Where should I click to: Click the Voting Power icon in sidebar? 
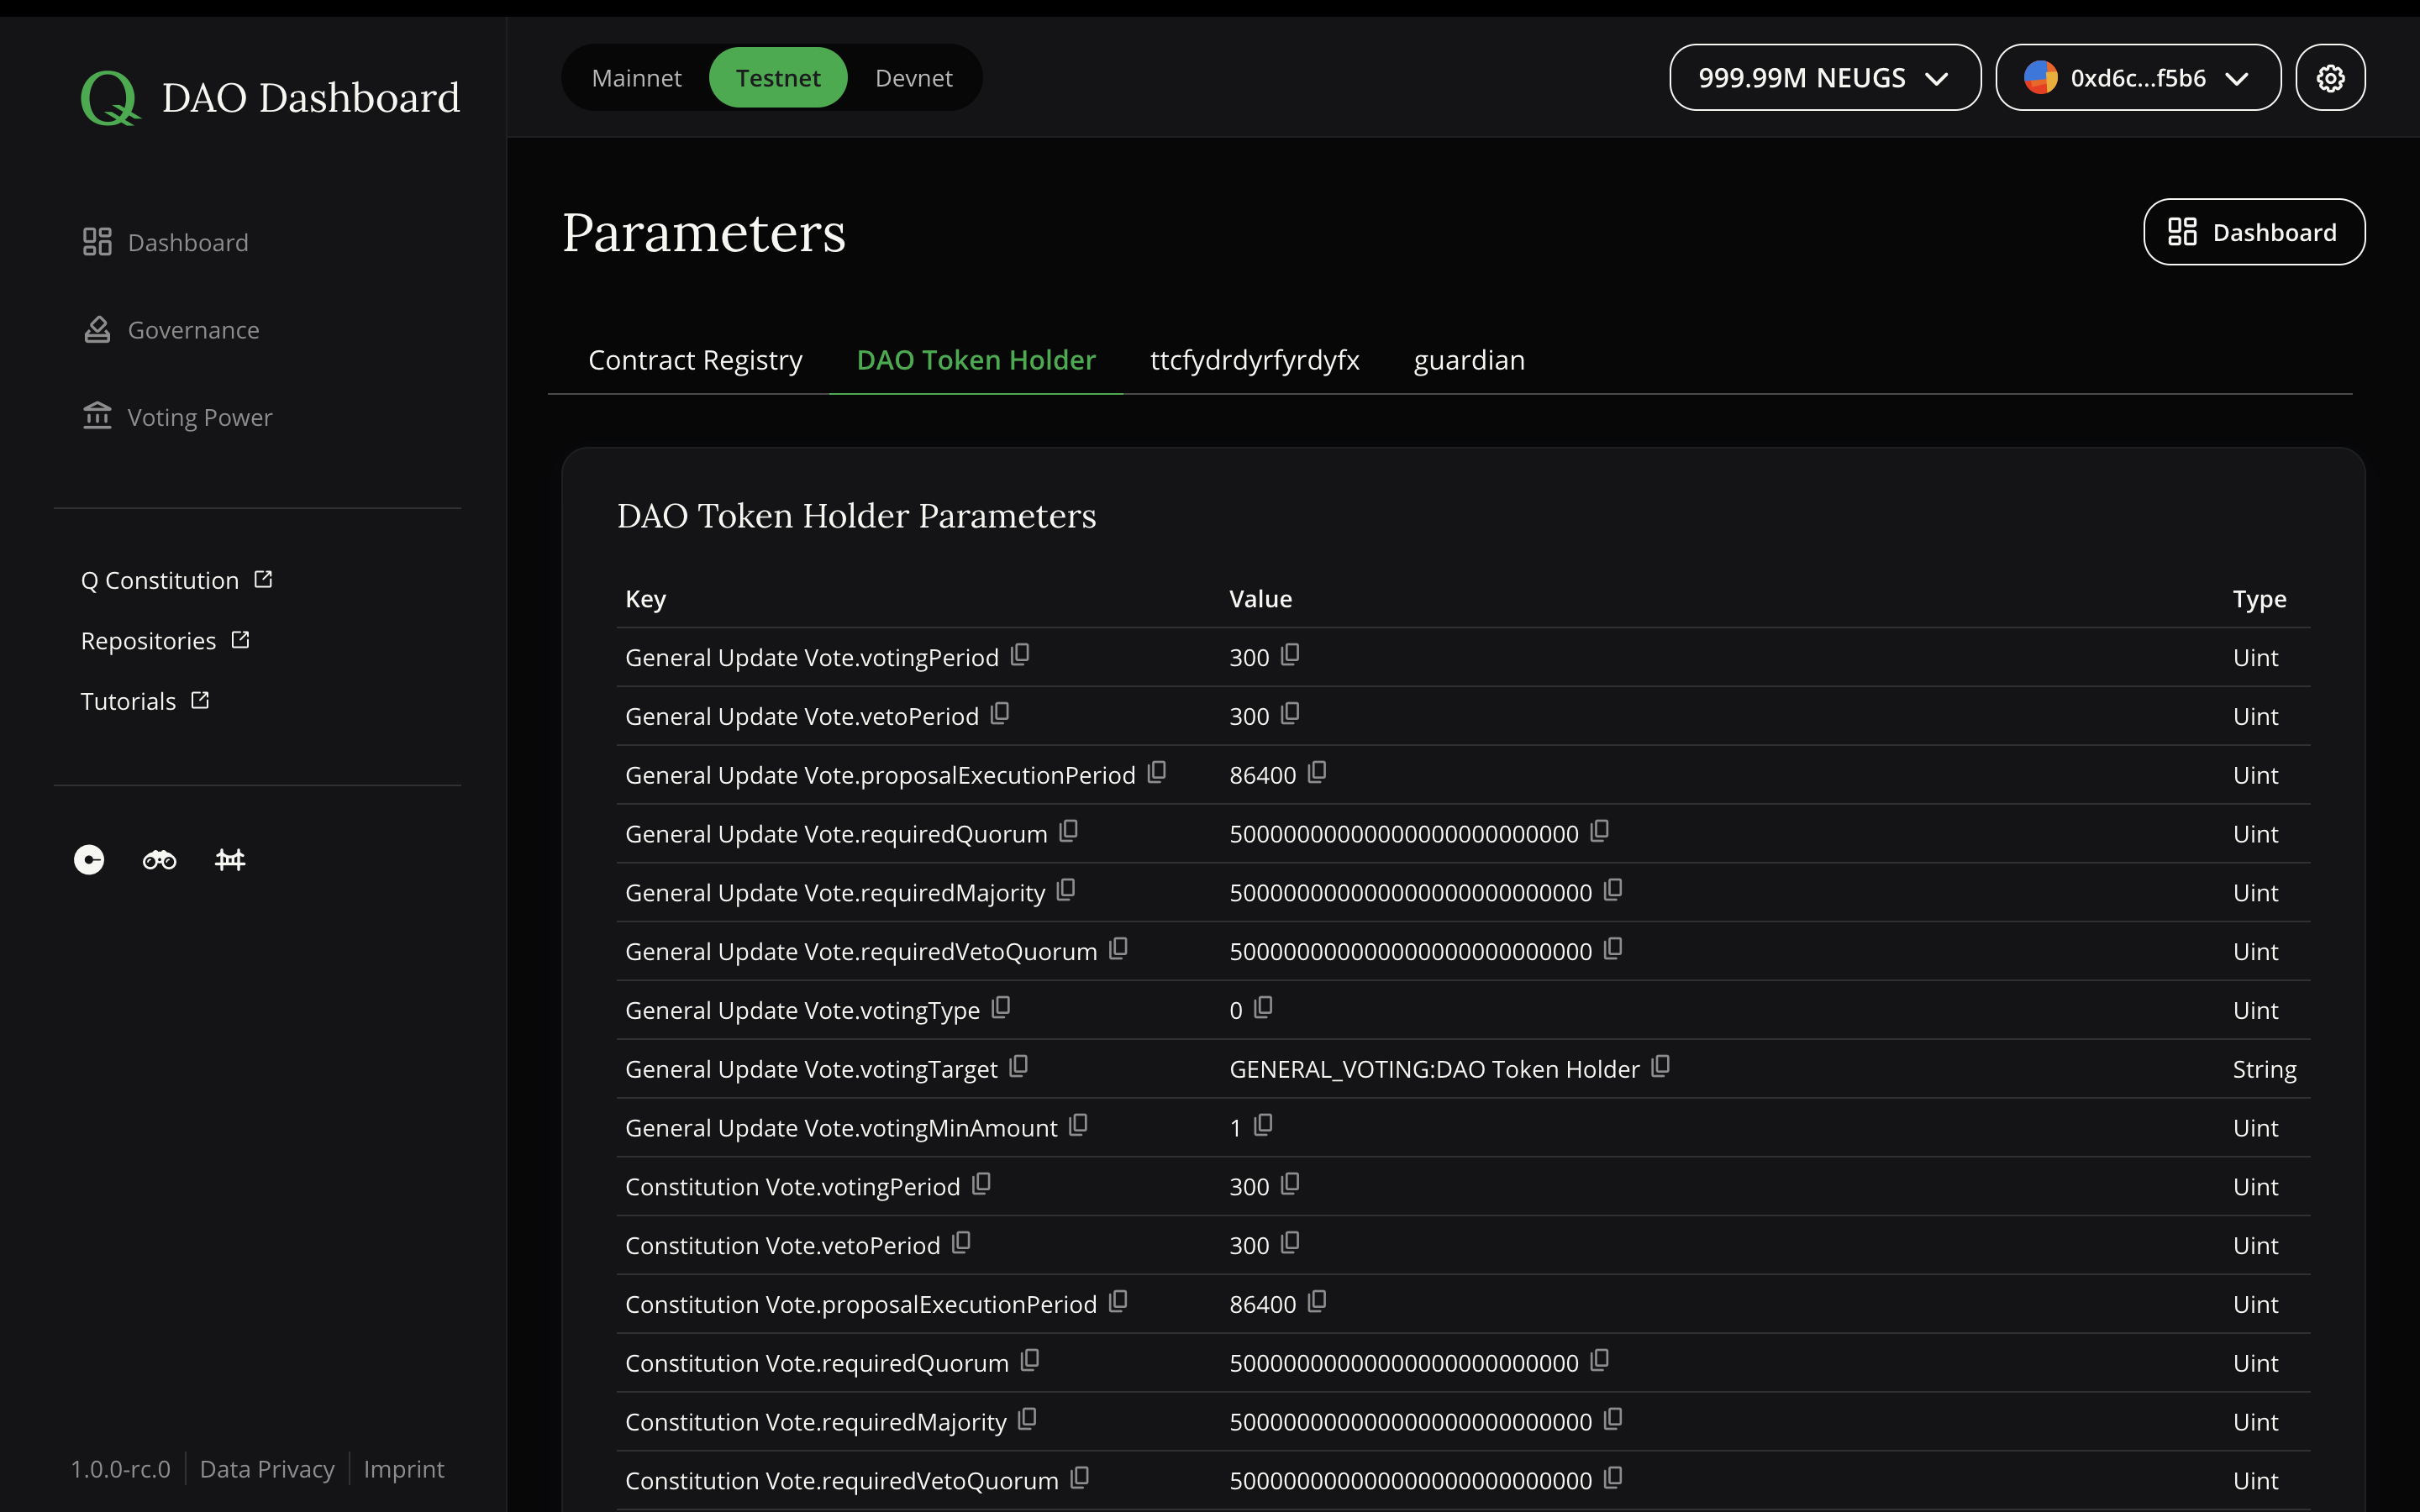tap(97, 417)
